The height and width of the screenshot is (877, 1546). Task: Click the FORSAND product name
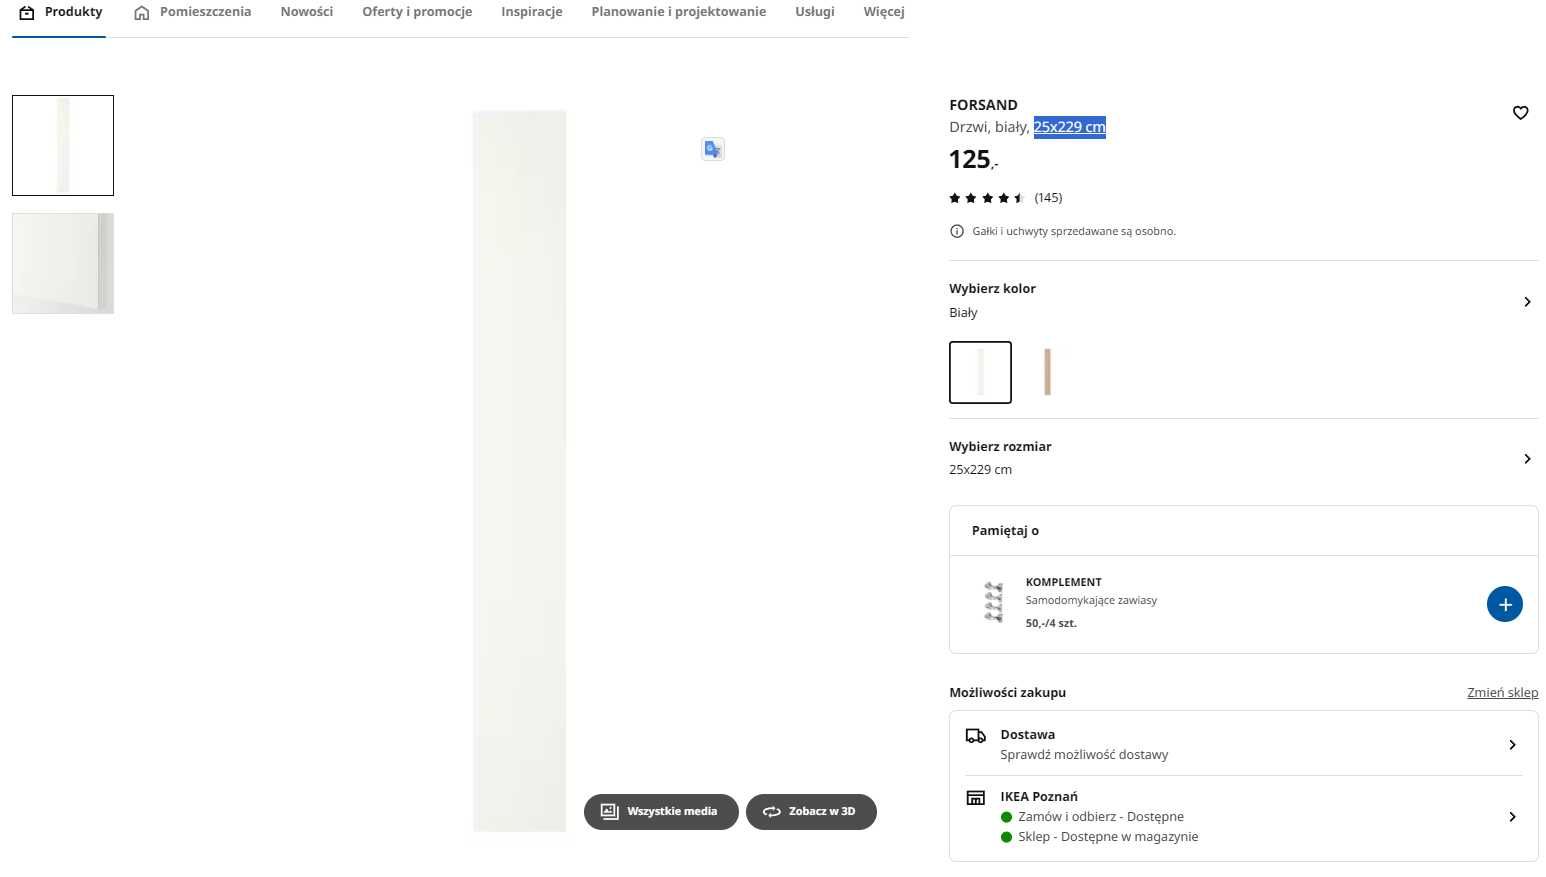click(x=983, y=105)
